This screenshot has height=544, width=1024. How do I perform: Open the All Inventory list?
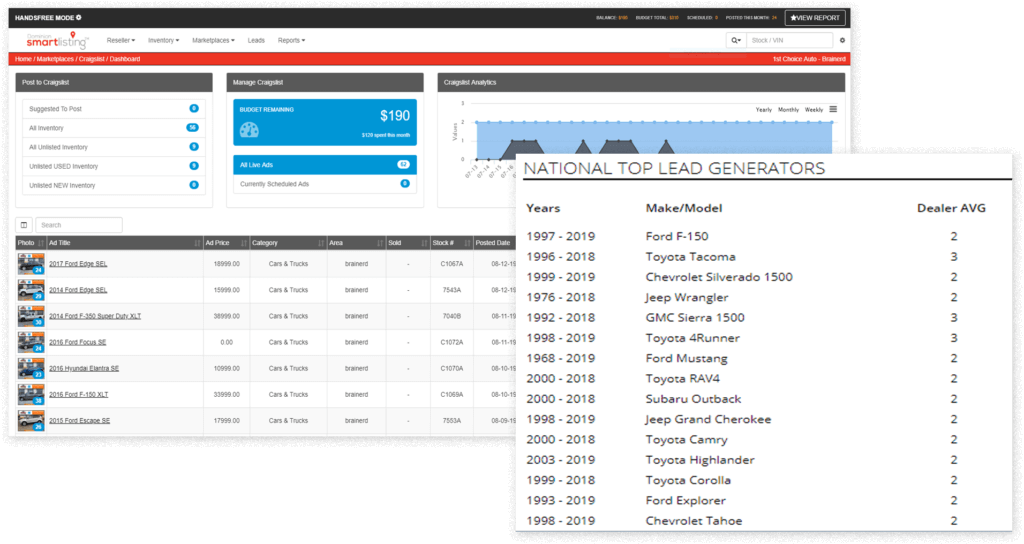click(x=114, y=128)
